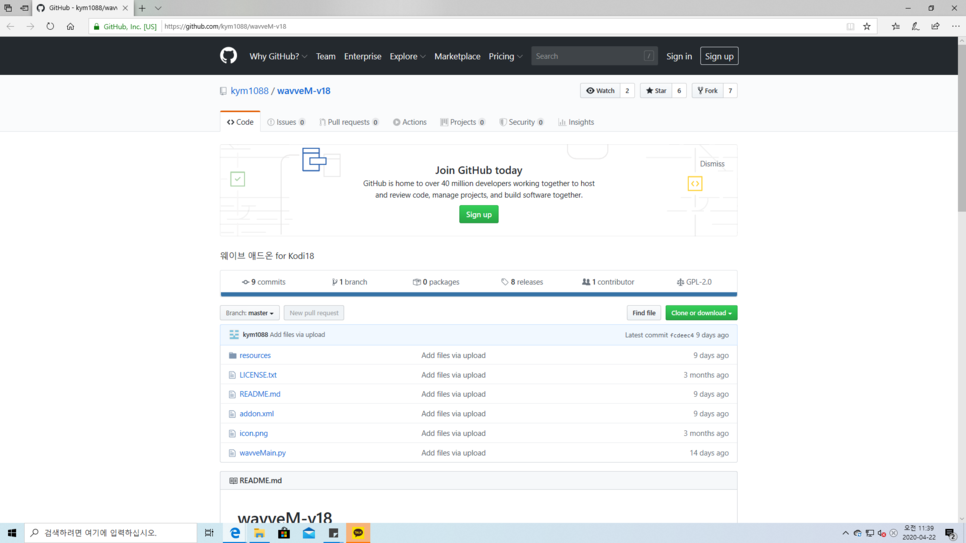Open Team page in navbar

(325, 56)
